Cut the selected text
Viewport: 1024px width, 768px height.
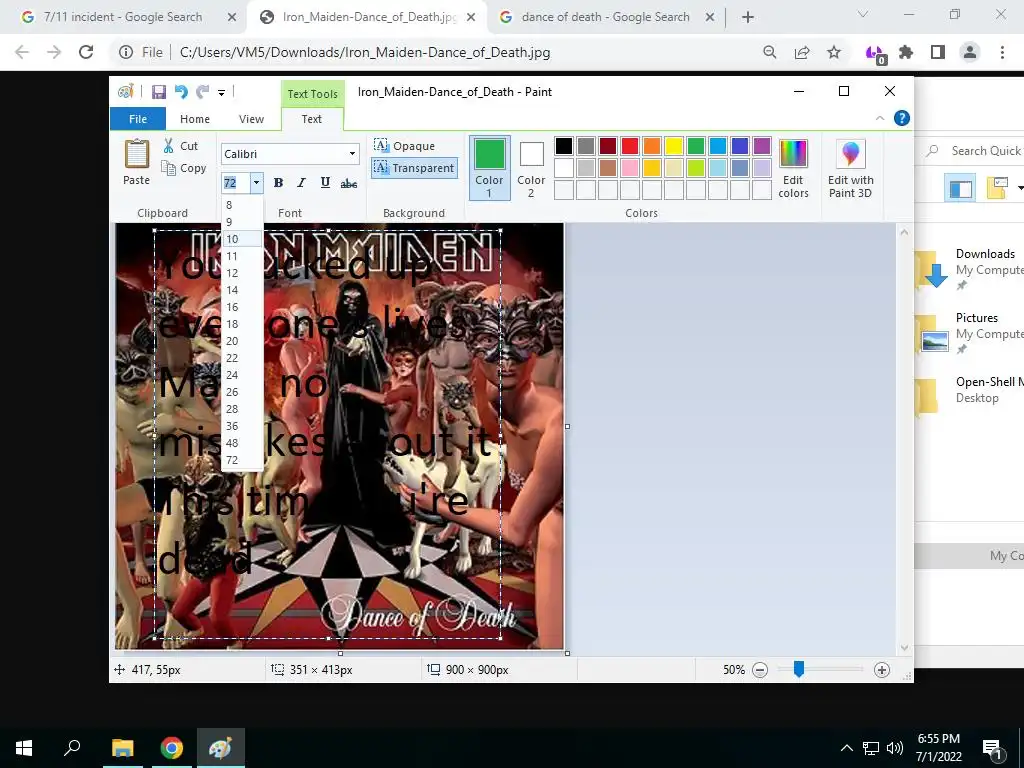coord(180,146)
